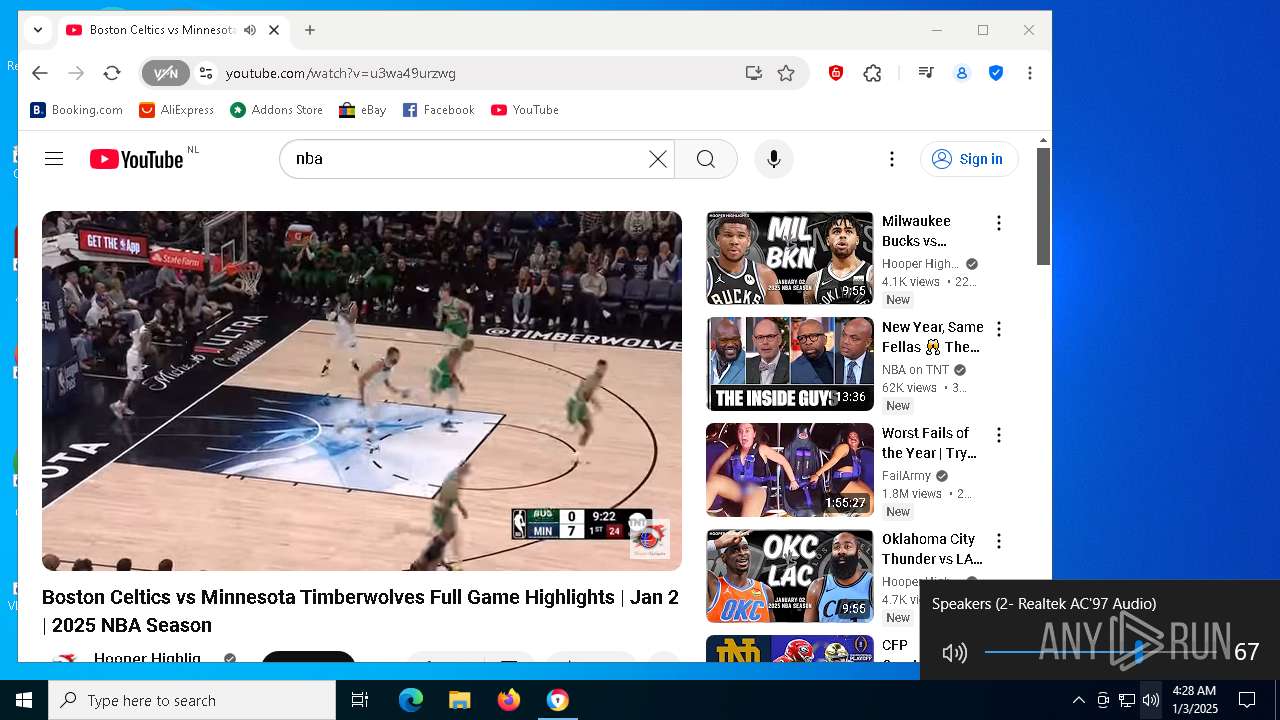Open the YouTube hamburger guide menu
The height and width of the screenshot is (720, 1280).
pyautogui.click(x=54, y=159)
